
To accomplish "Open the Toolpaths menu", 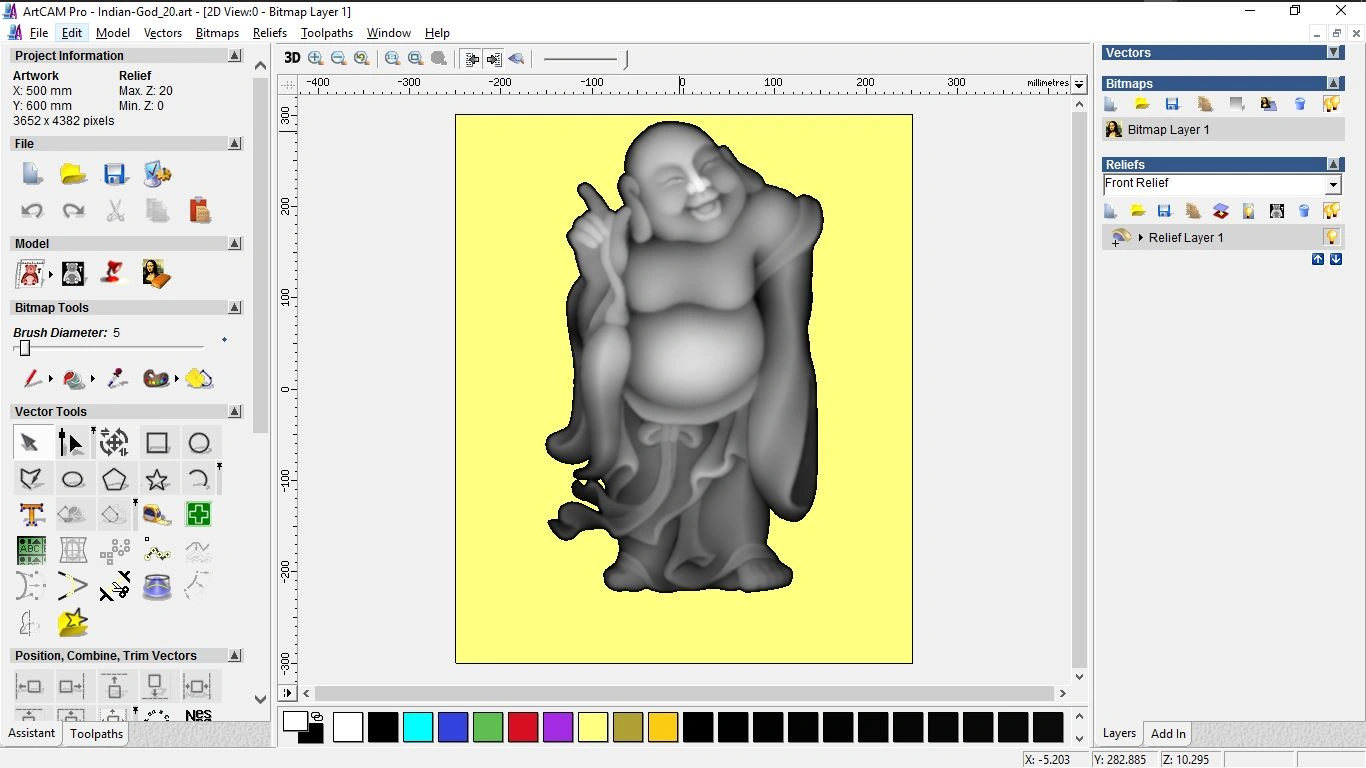I will click(x=326, y=33).
